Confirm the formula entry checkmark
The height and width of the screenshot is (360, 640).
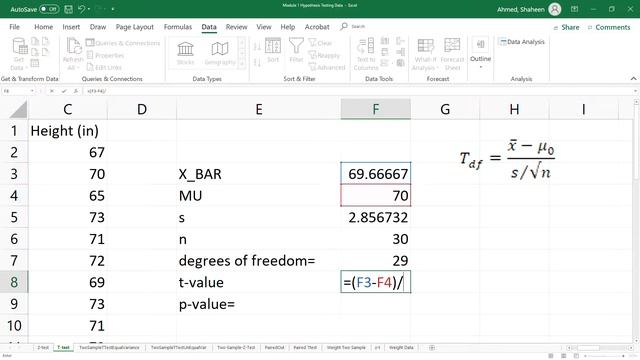64,91
